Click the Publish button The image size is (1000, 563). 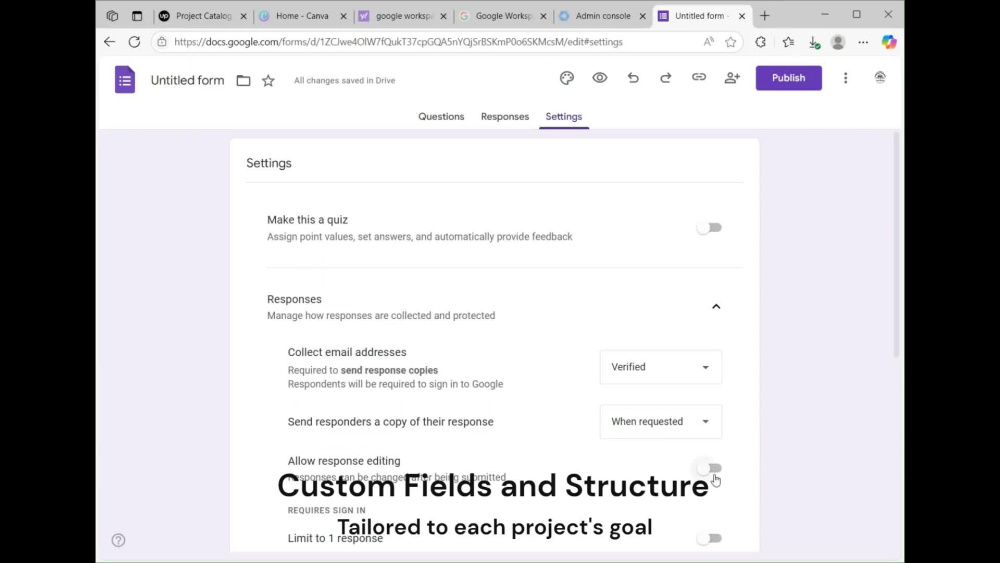point(789,78)
